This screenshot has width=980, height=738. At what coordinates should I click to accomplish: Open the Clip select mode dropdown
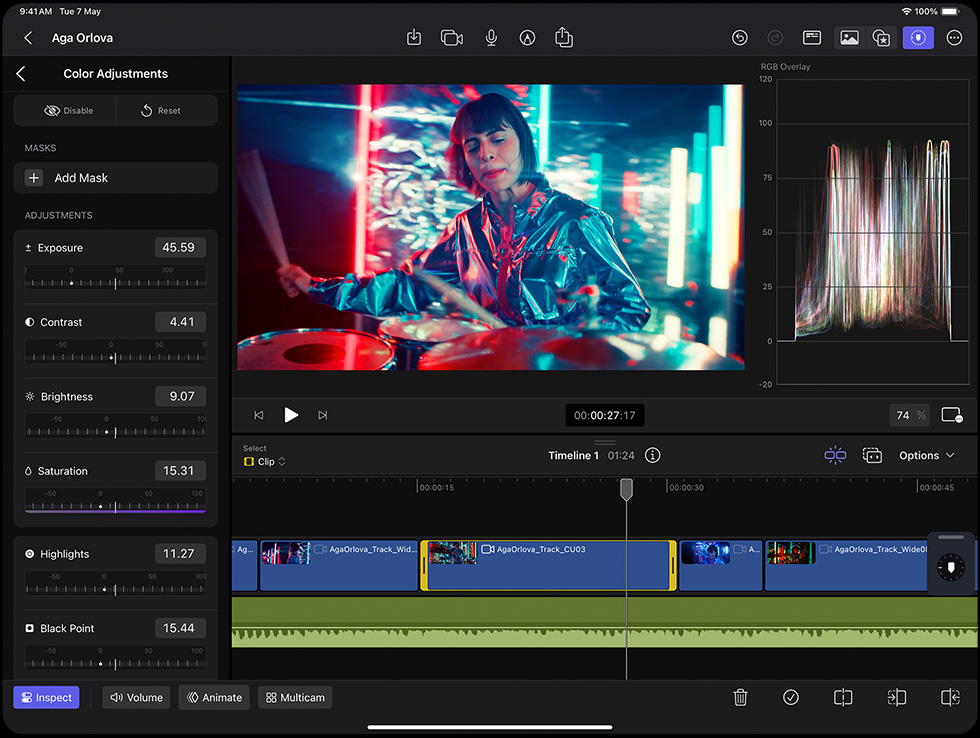point(265,462)
